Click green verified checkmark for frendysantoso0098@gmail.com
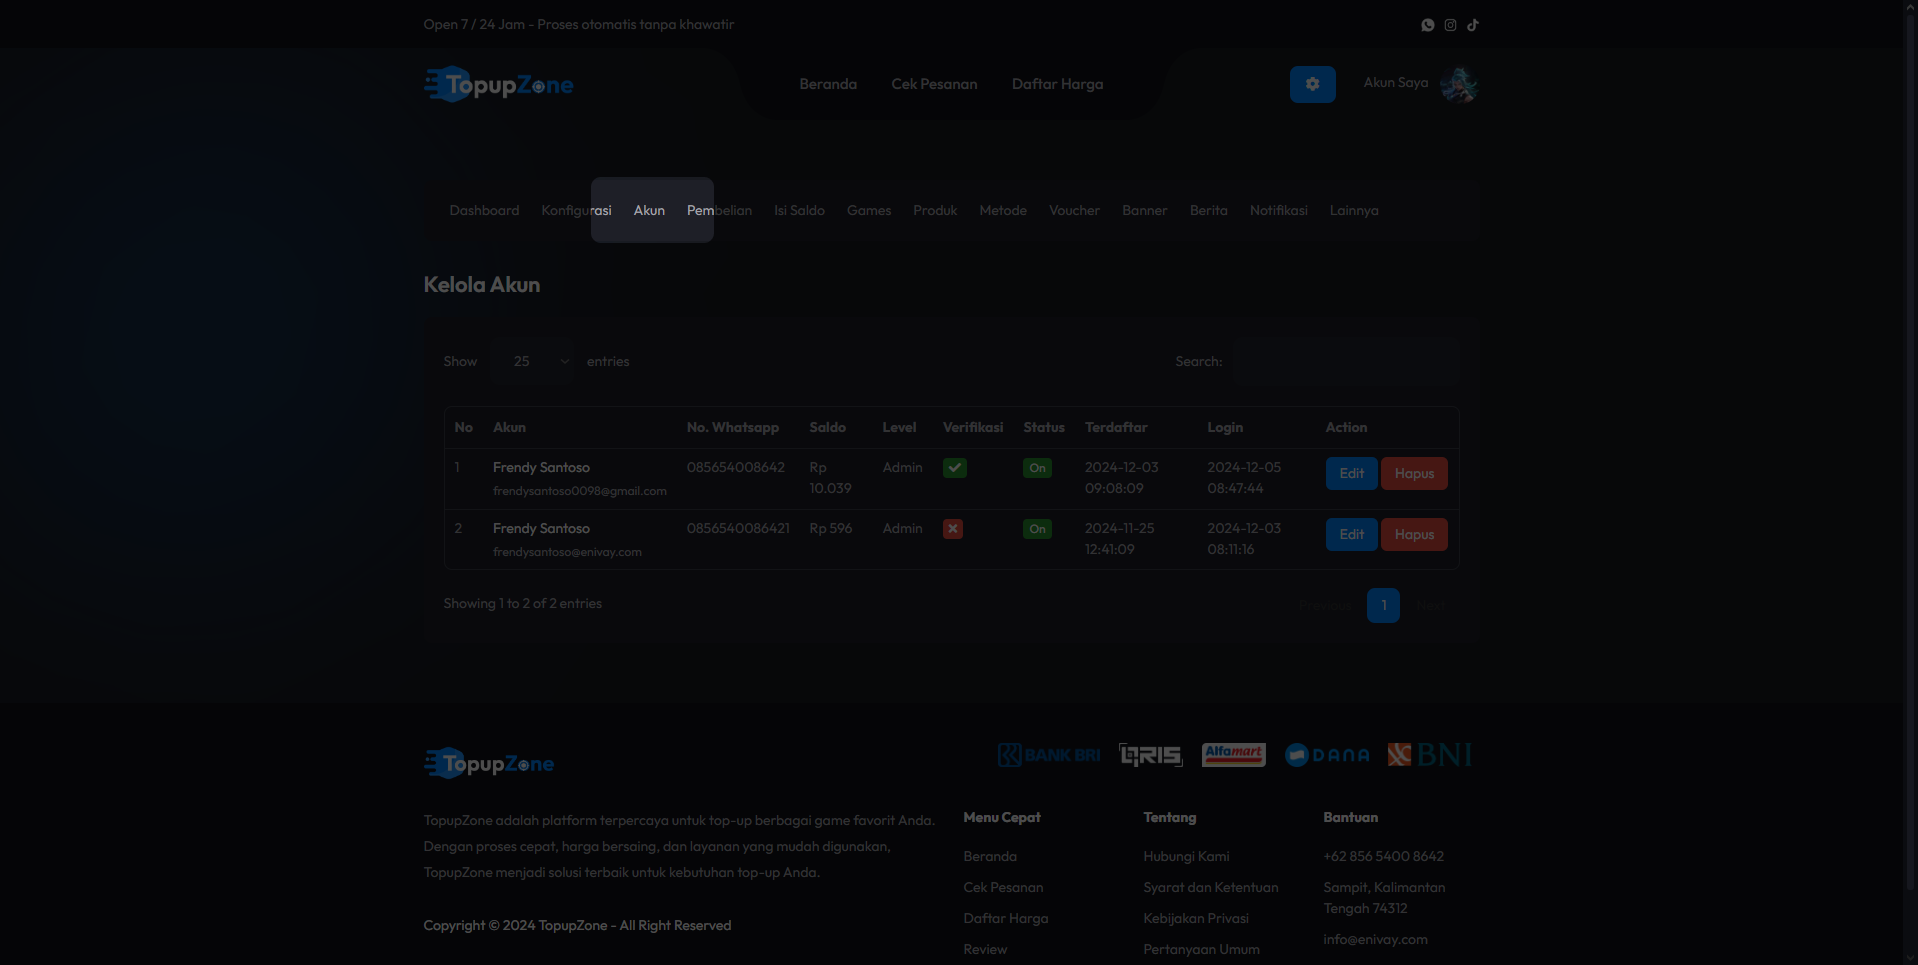 [955, 468]
